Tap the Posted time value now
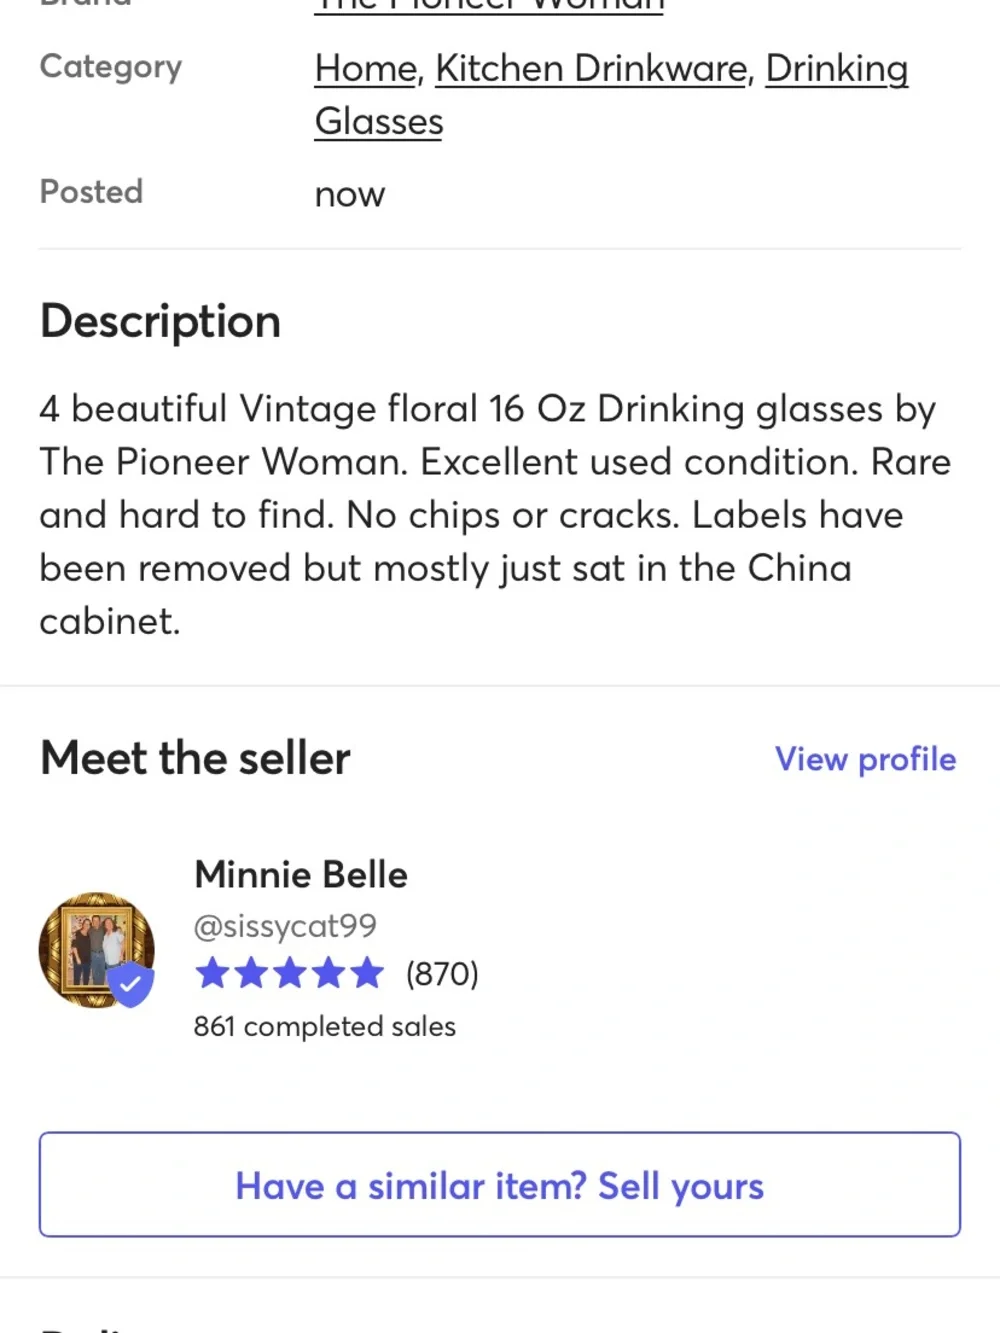Image resolution: width=1000 pixels, height=1333 pixels. (x=350, y=195)
